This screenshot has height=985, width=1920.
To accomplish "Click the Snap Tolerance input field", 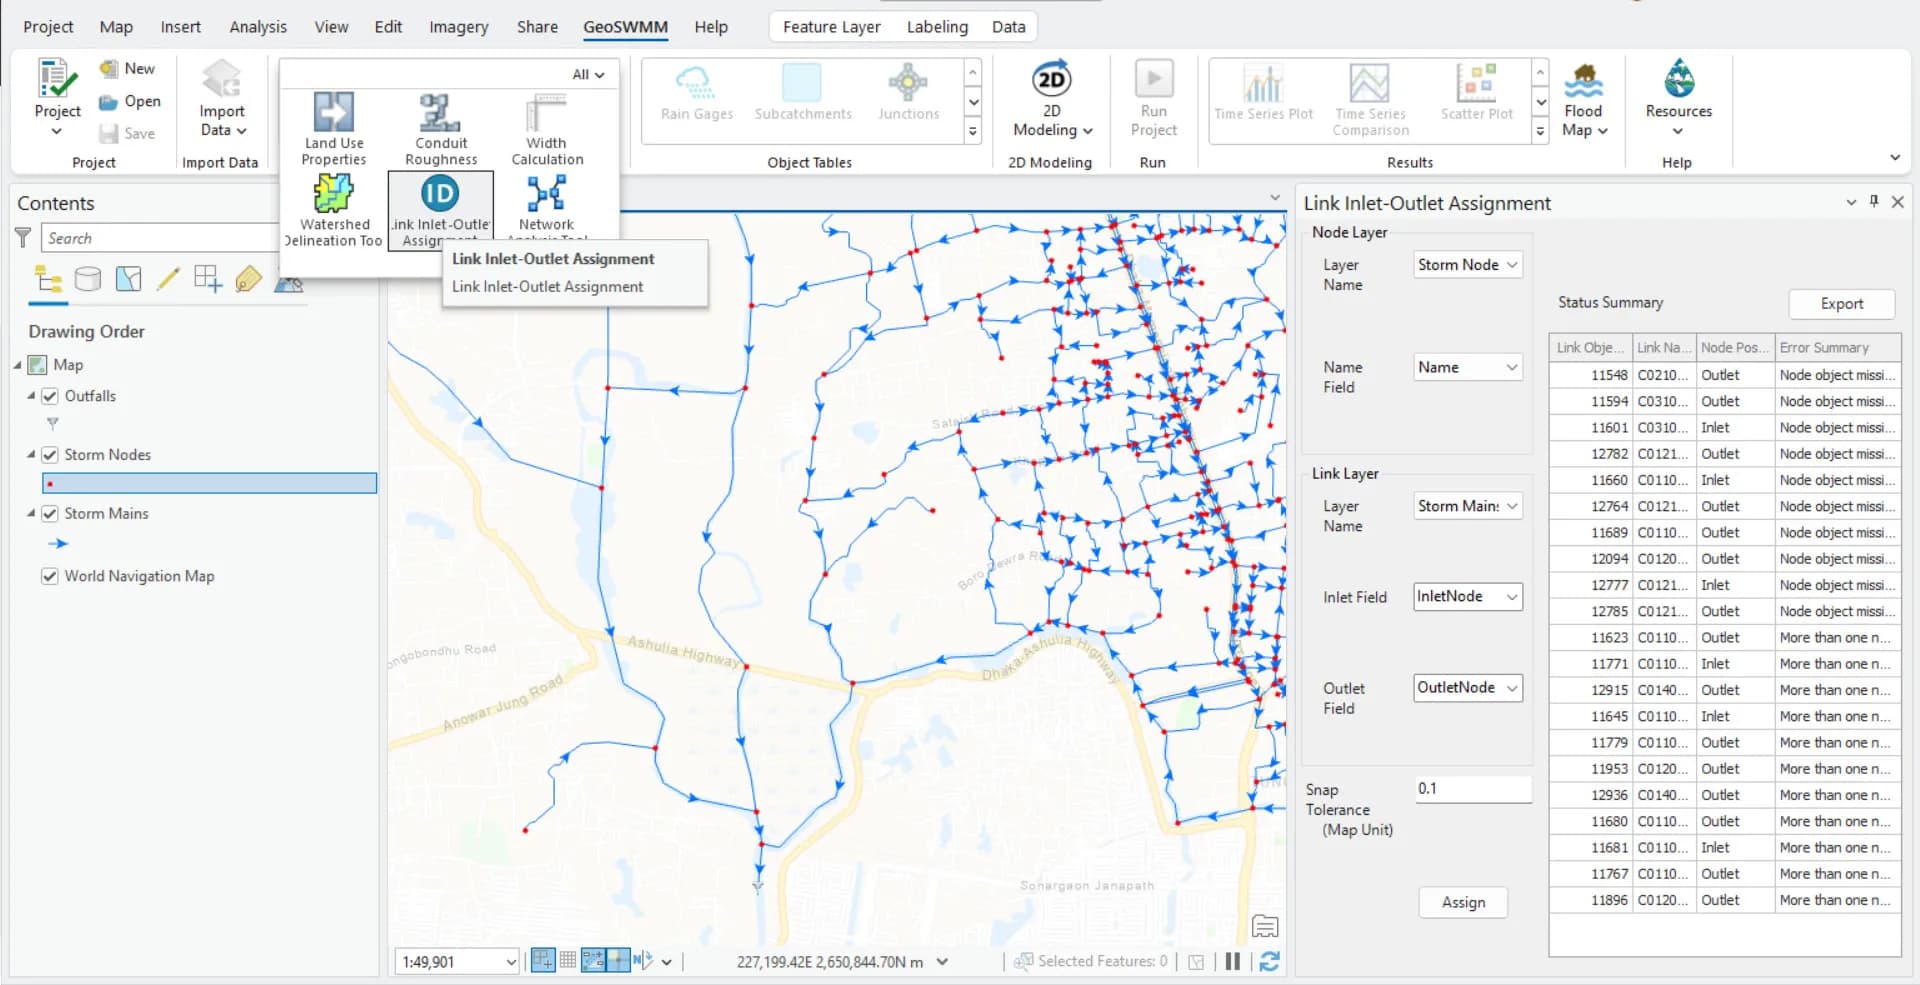I will (x=1472, y=789).
